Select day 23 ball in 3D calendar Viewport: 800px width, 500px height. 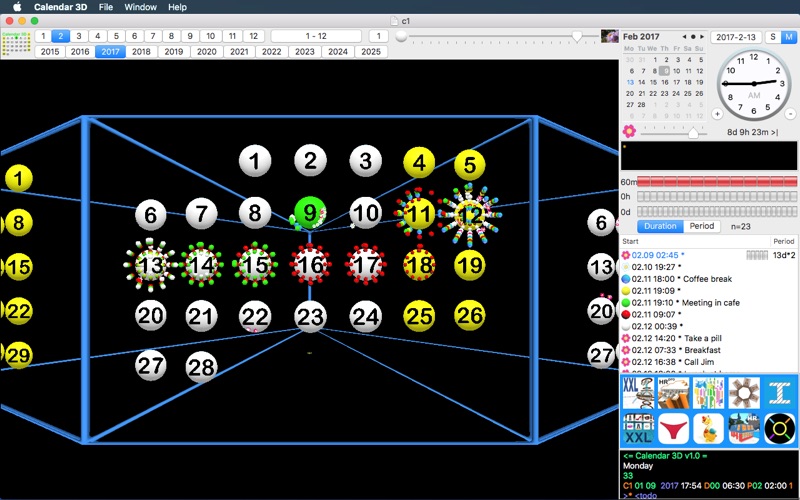[310, 316]
